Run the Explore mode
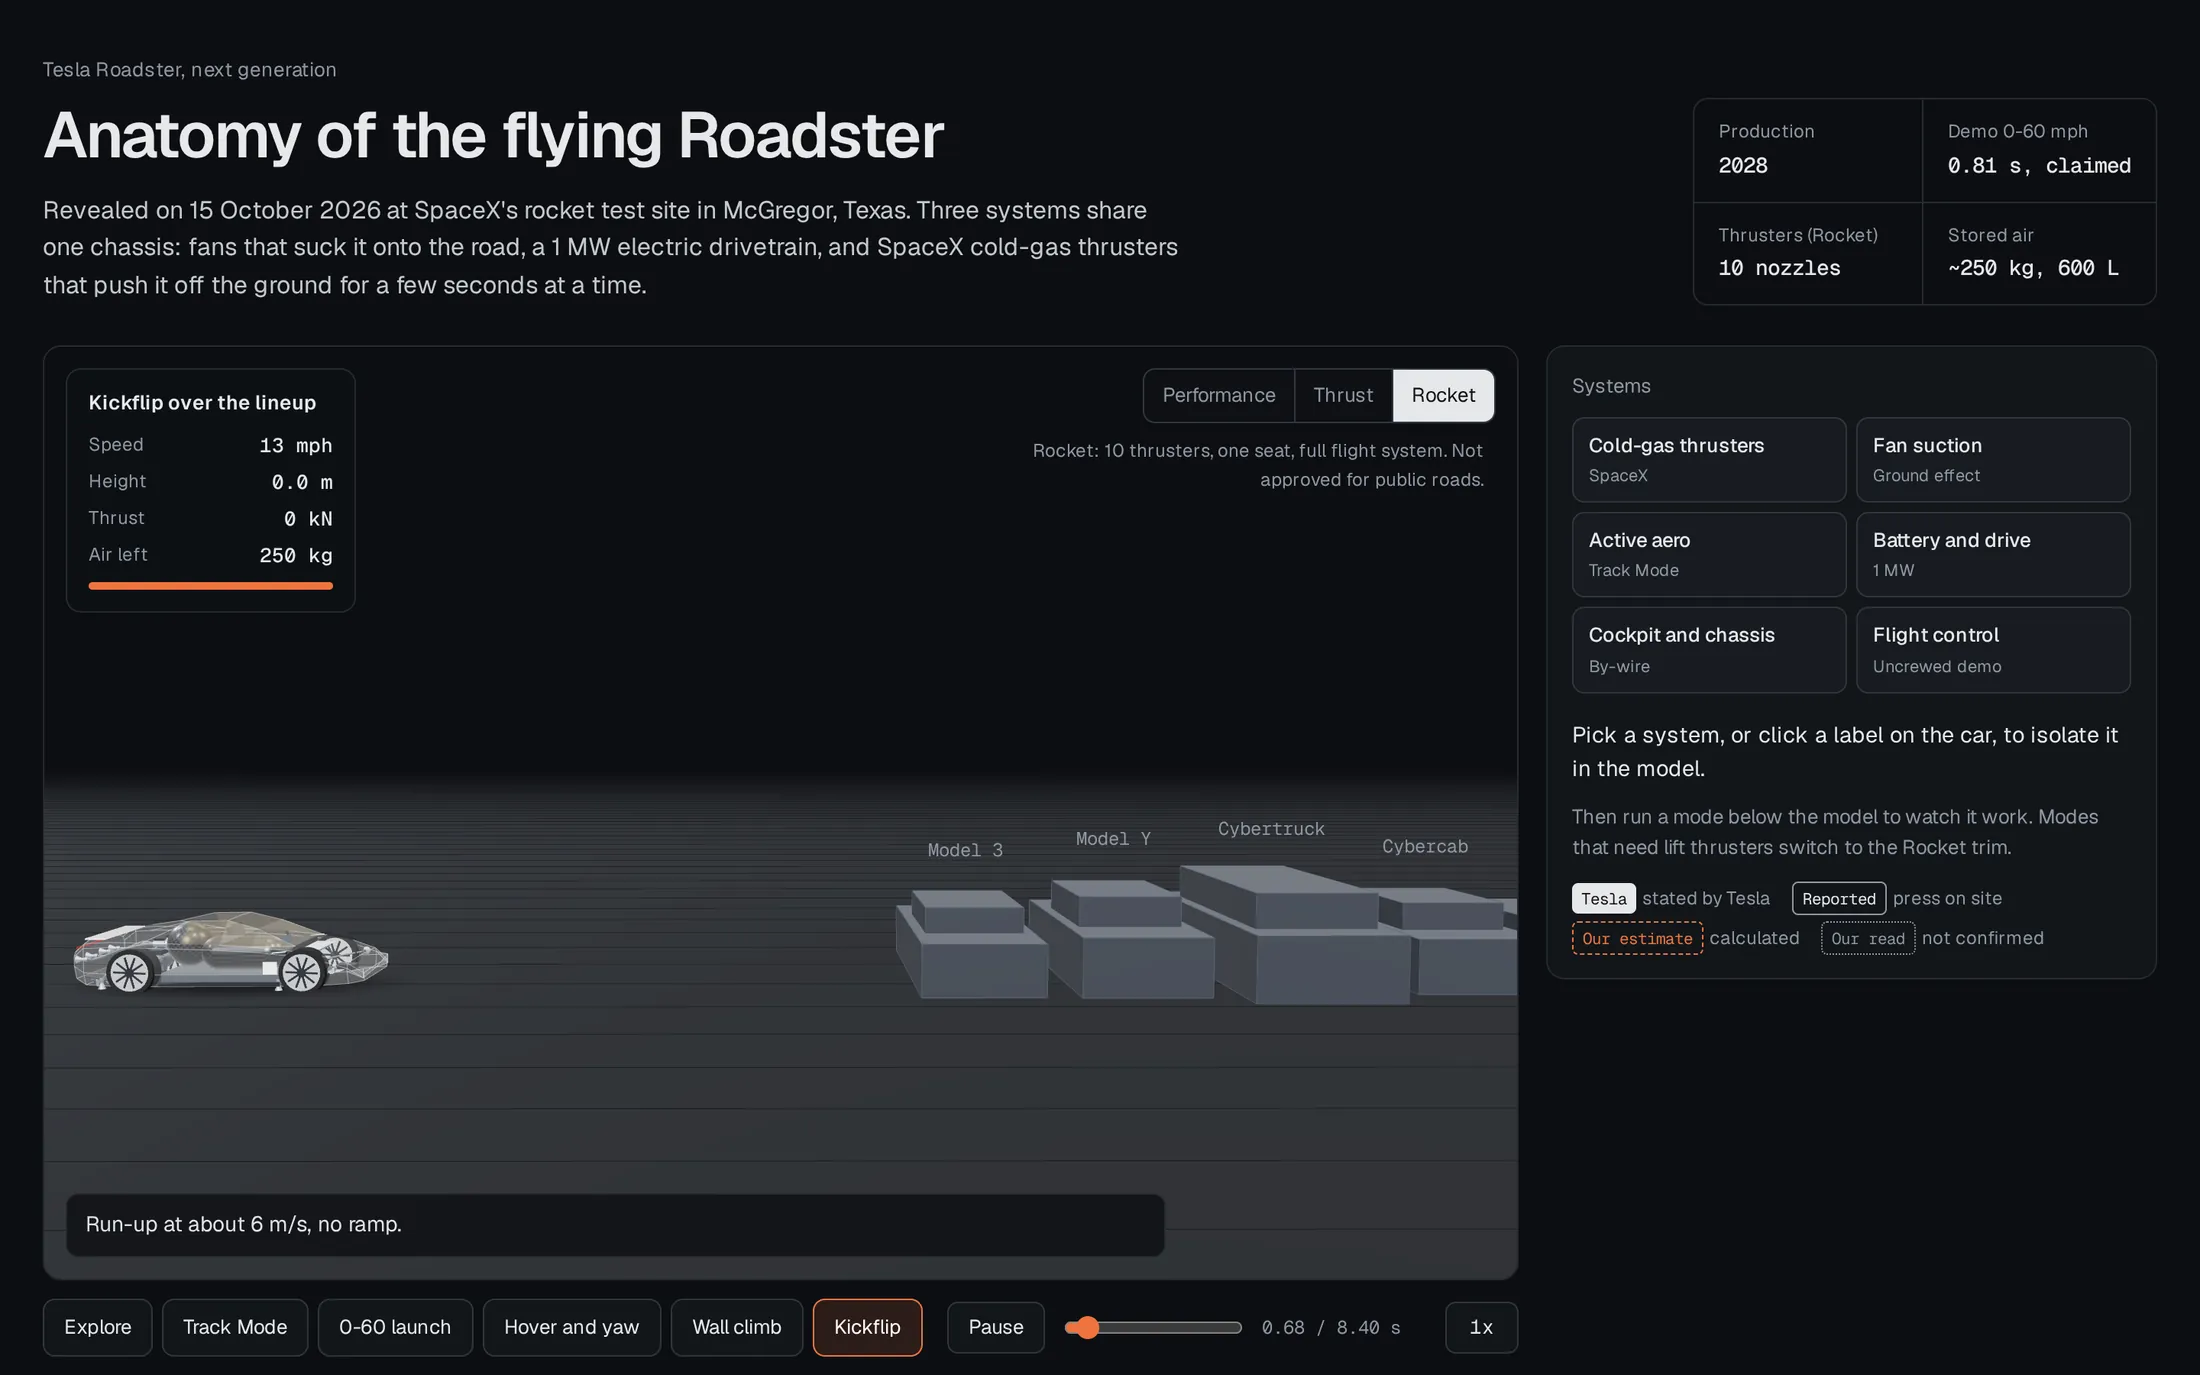This screenshot has height=1375, width=2200. coord(97,1327)
